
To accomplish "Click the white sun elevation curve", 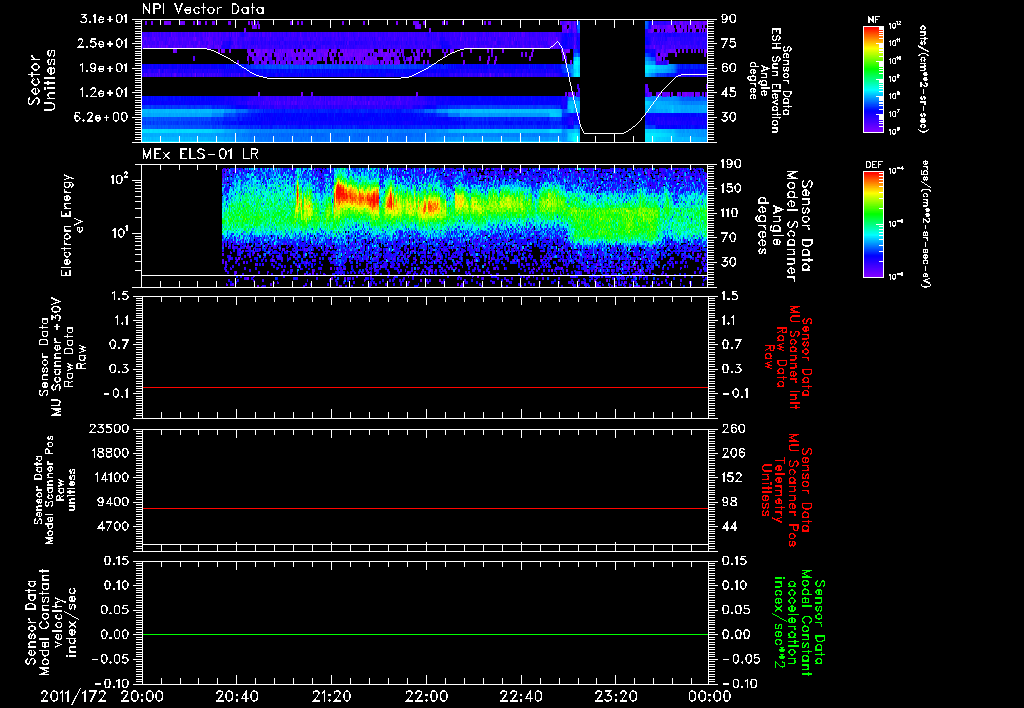I will (333, 78).
